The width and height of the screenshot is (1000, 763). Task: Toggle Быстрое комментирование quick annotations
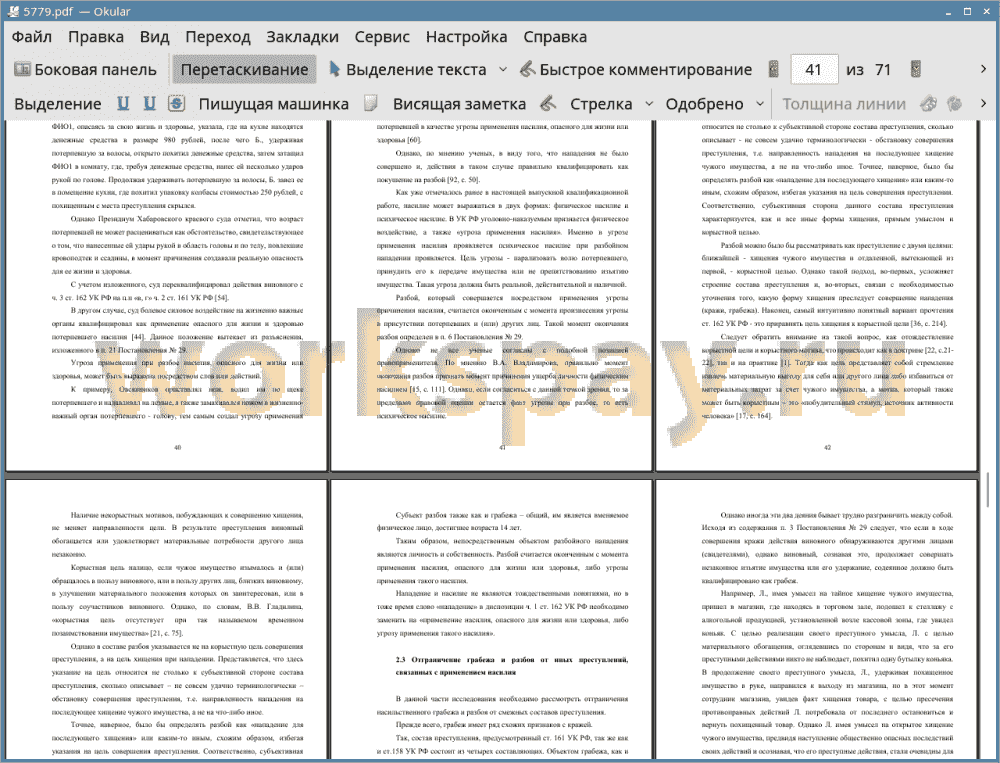pos(635,70)
